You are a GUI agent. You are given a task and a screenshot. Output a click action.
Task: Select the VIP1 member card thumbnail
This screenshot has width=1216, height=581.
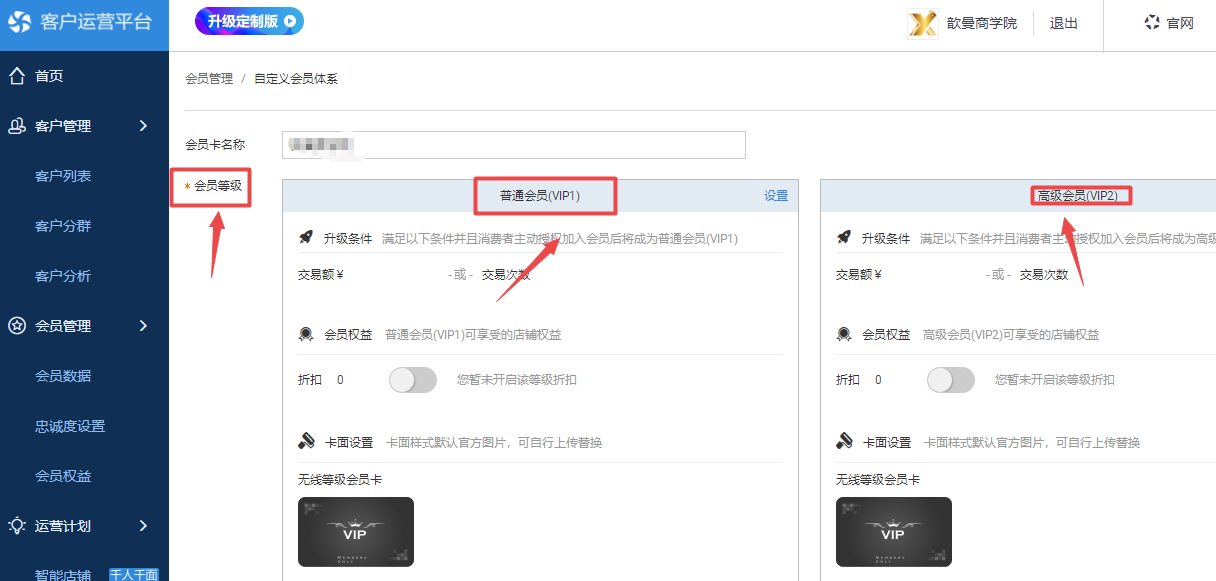click(x=356, y=532)
